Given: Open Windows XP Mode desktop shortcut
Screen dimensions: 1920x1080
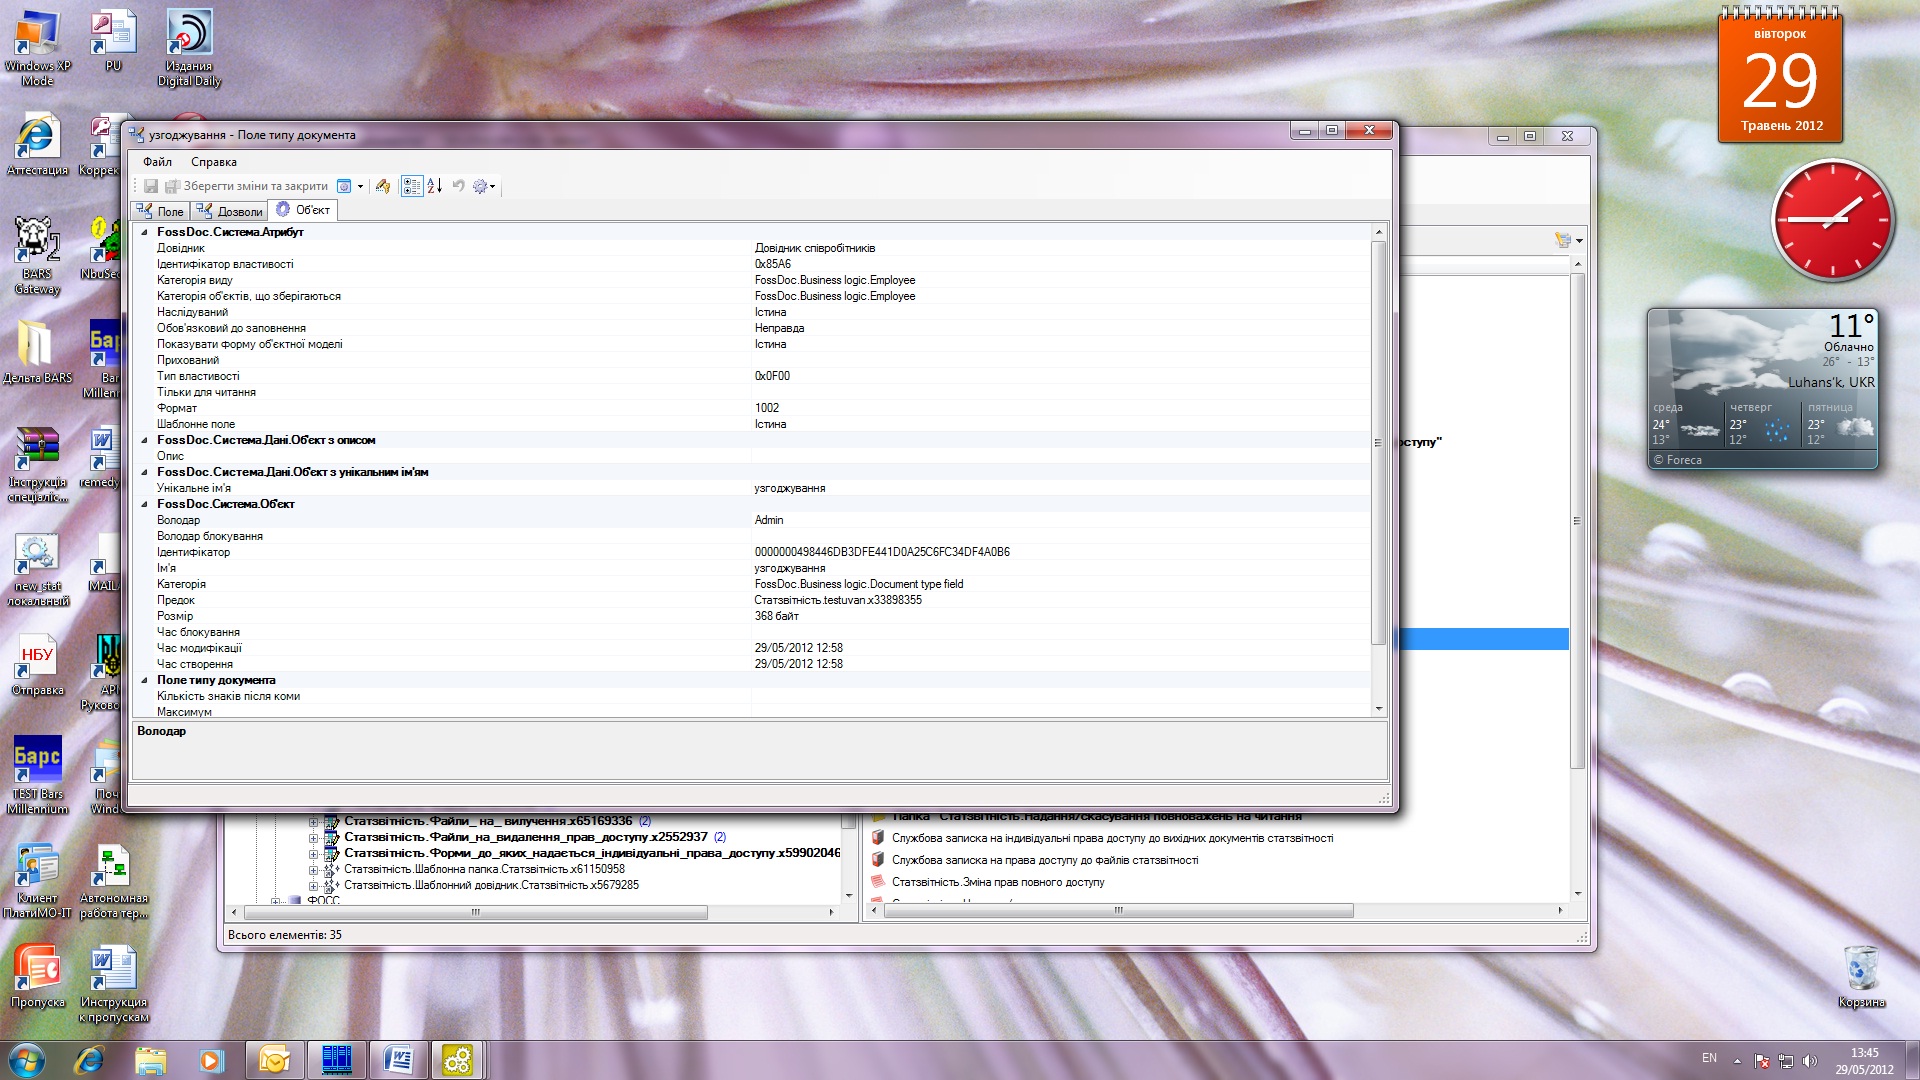Looking at the screenshot, I should [x=37, y=47].
